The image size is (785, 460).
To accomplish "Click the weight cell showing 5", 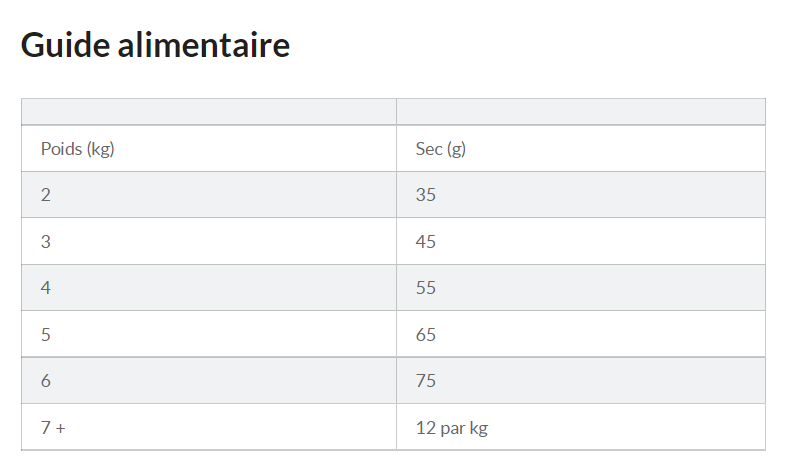I will click(46, 335).
